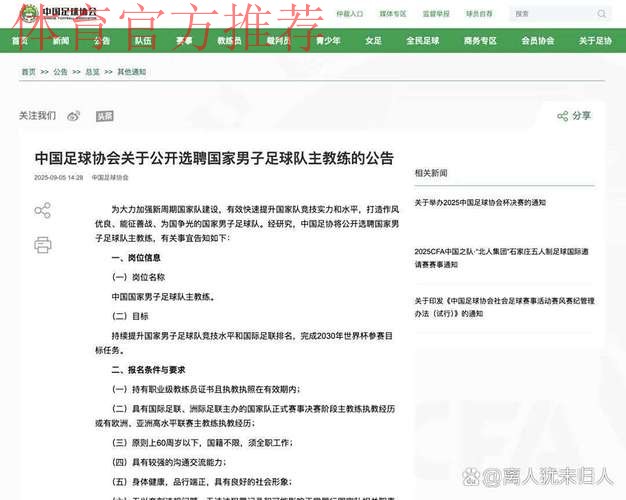Open the 新闻 navigation menu
The height and width of the screenshot is (500, 626).
pos(60,41)
